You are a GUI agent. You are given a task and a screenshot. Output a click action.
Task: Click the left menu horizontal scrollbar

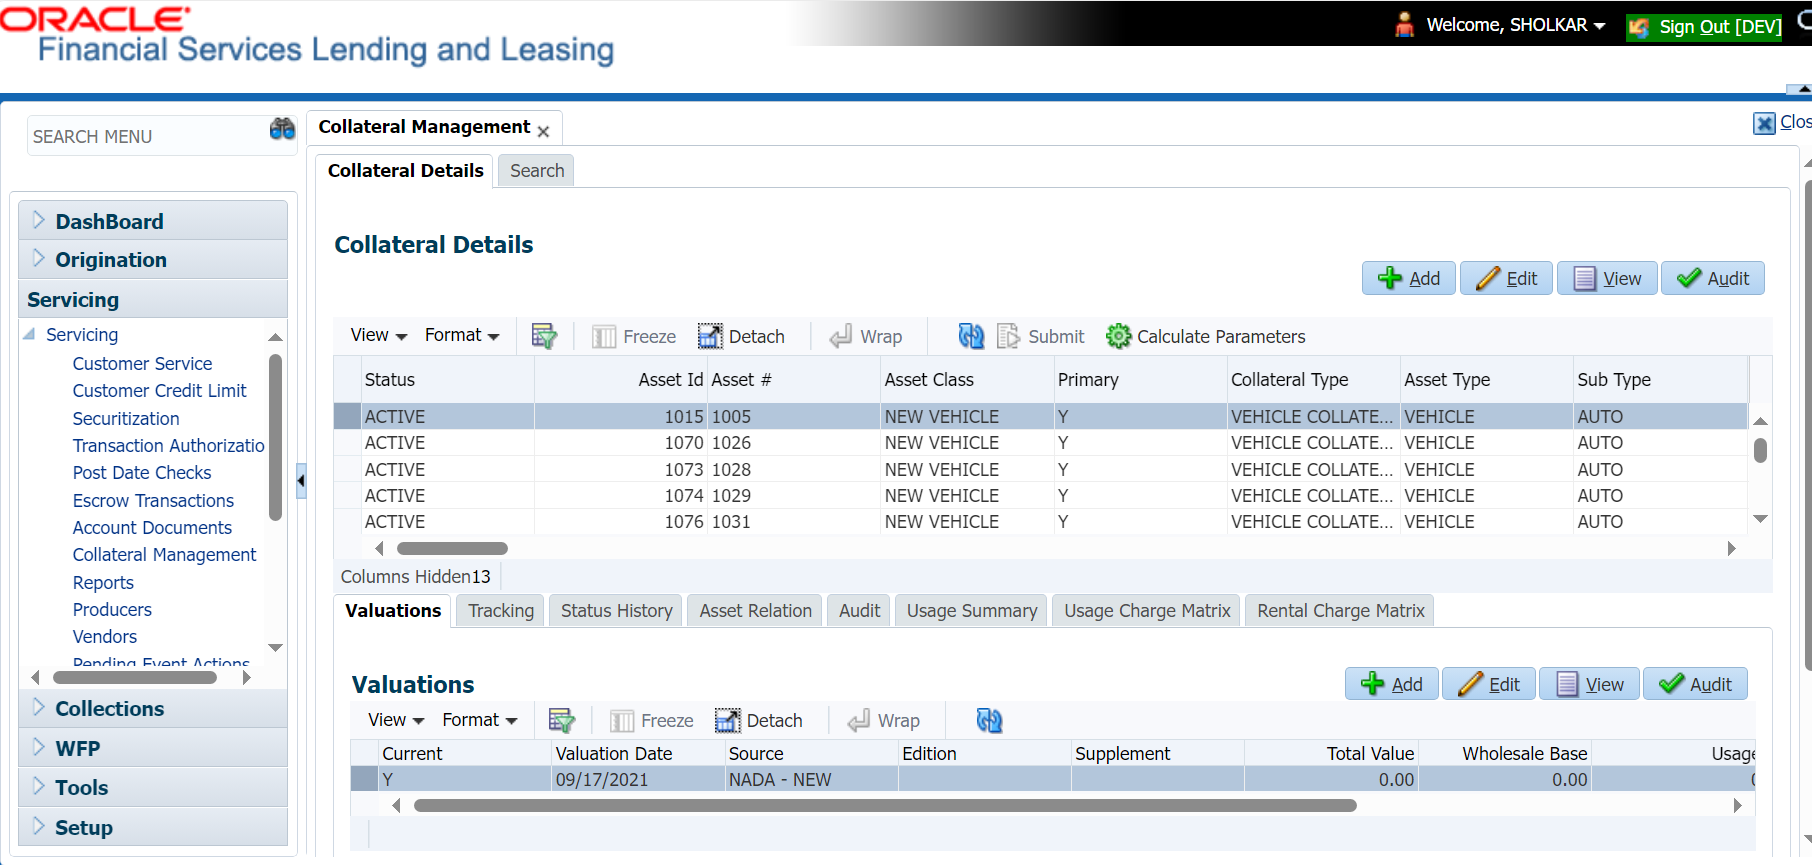[135, 678]
